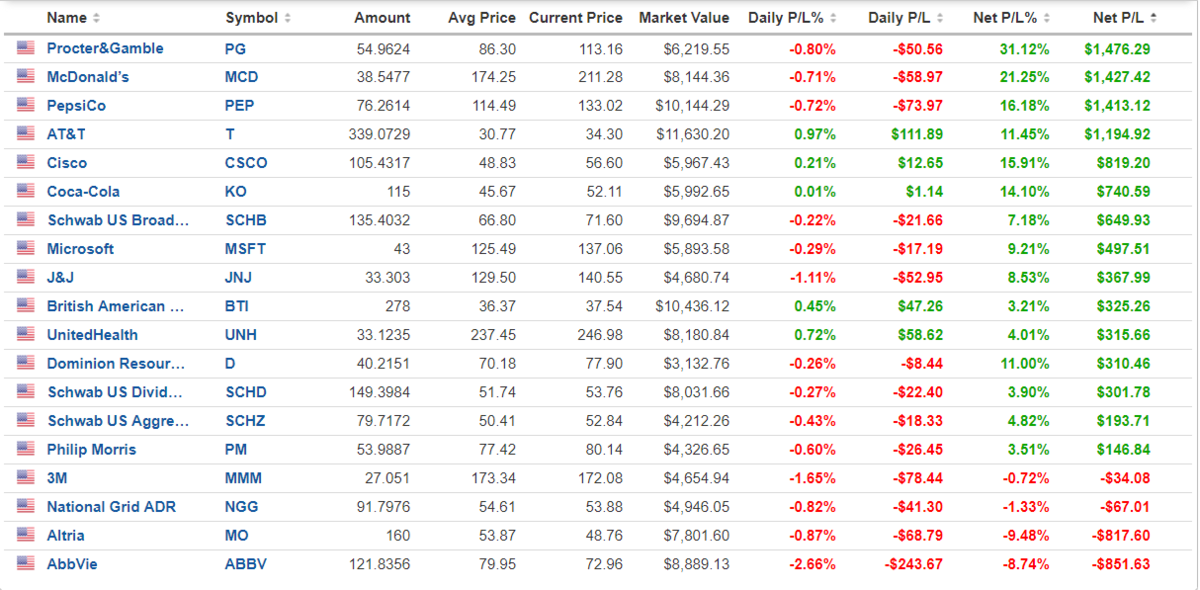The height and width of the screenshot is (590, 1200).
Task: Click the ABBV ticker symbol
Action: pos(246,564)
